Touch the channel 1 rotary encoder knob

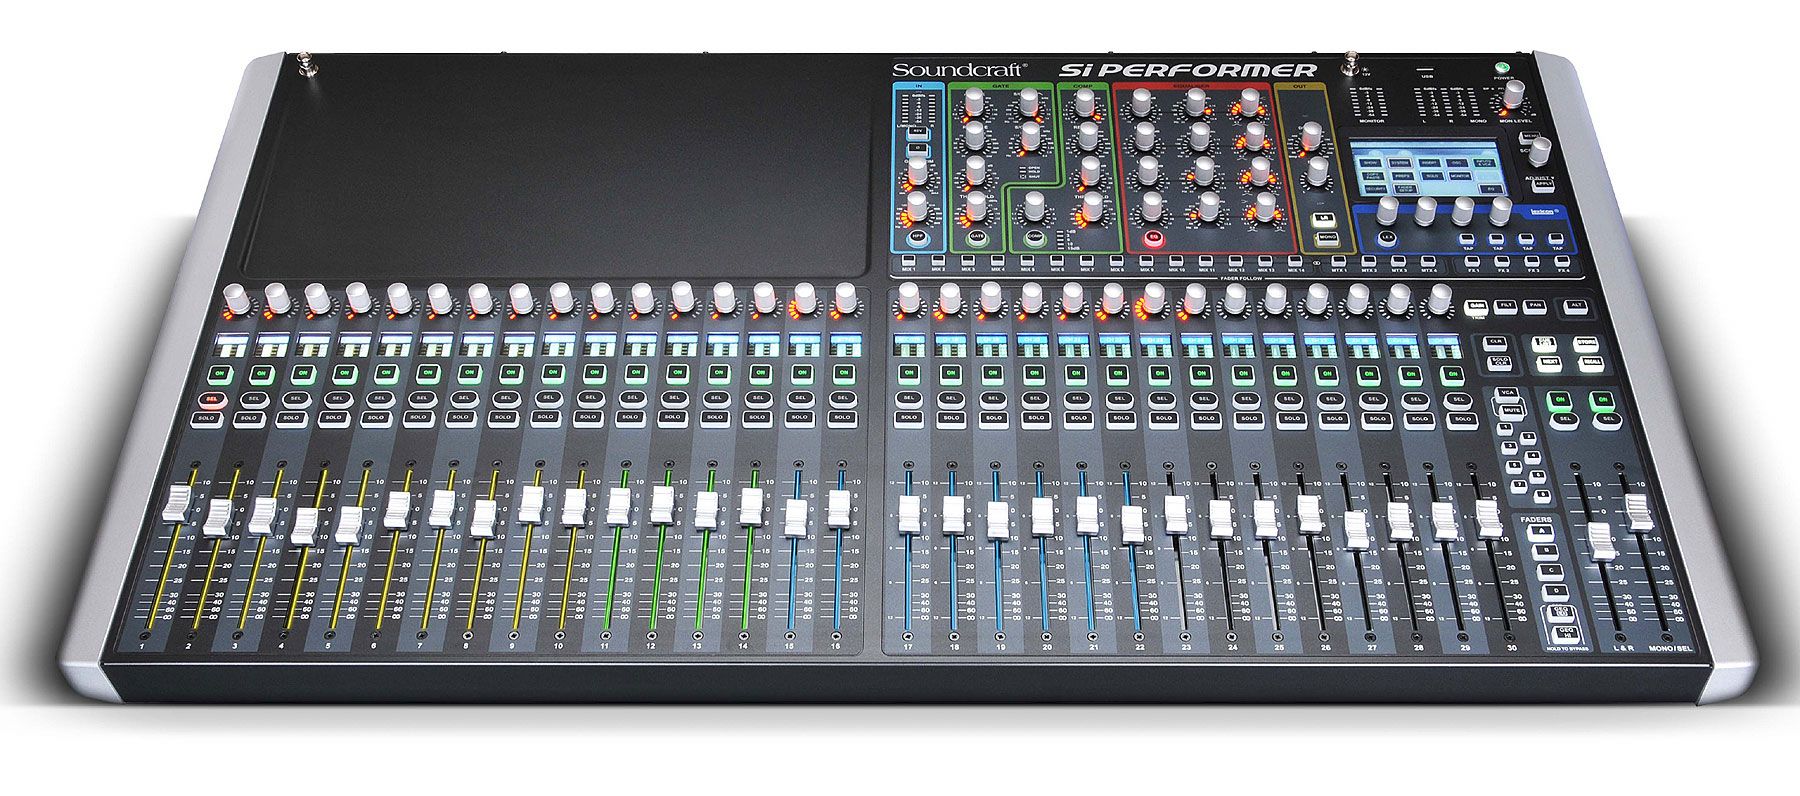(235, 297)
